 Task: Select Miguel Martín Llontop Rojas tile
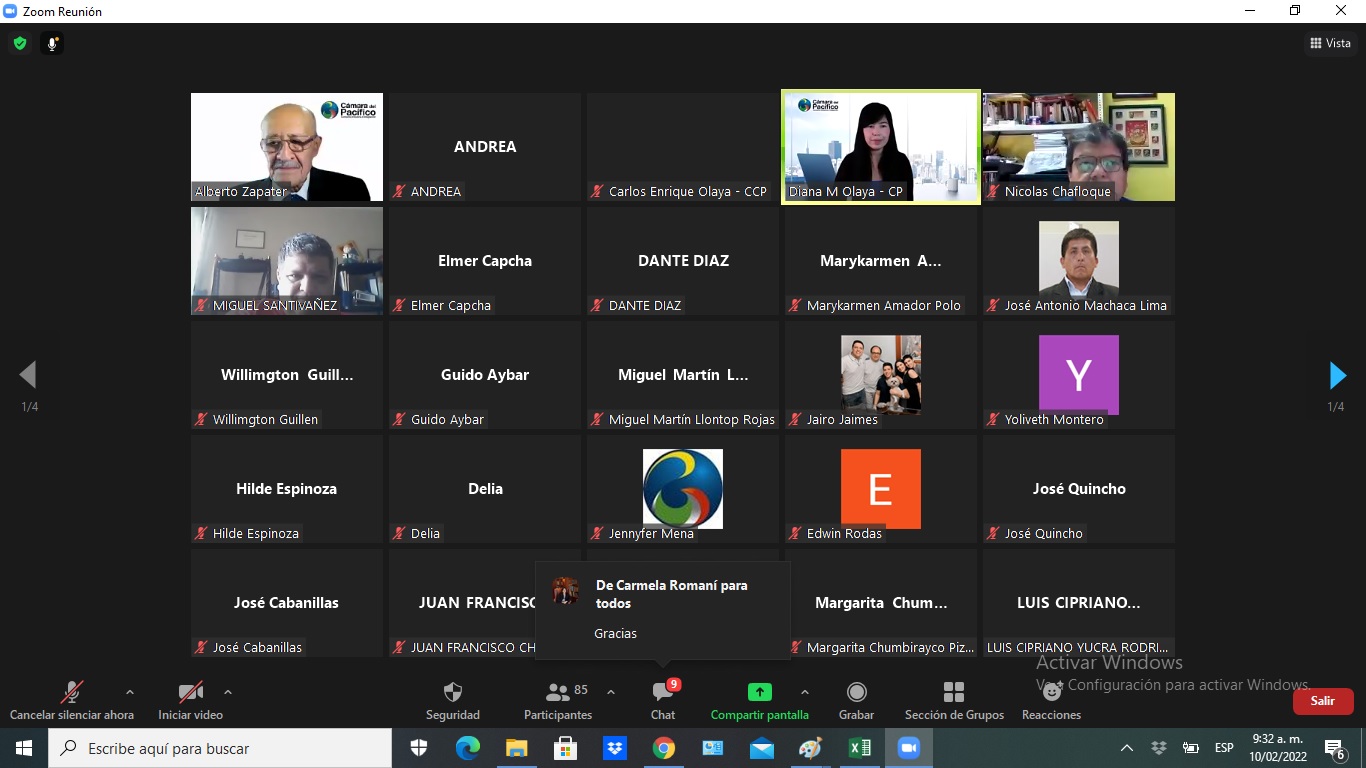[683, 375]
